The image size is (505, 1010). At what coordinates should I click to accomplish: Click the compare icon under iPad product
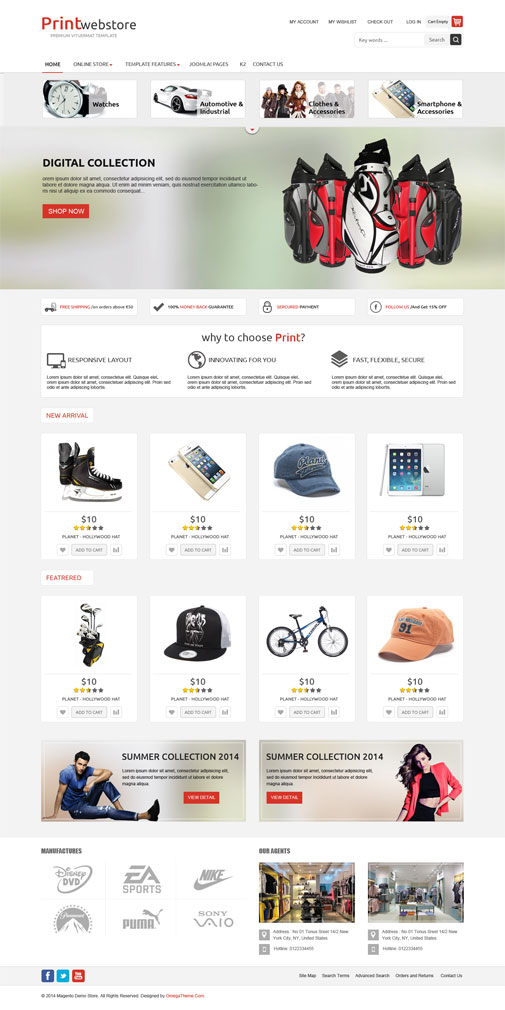pos(442,550)
